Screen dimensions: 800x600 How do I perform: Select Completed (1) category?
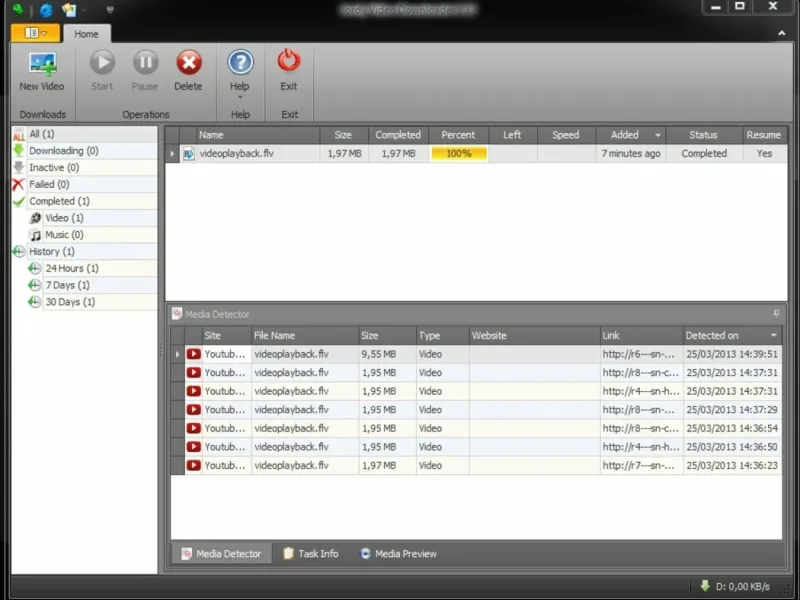pyautogui.click(x=85, y=201)
